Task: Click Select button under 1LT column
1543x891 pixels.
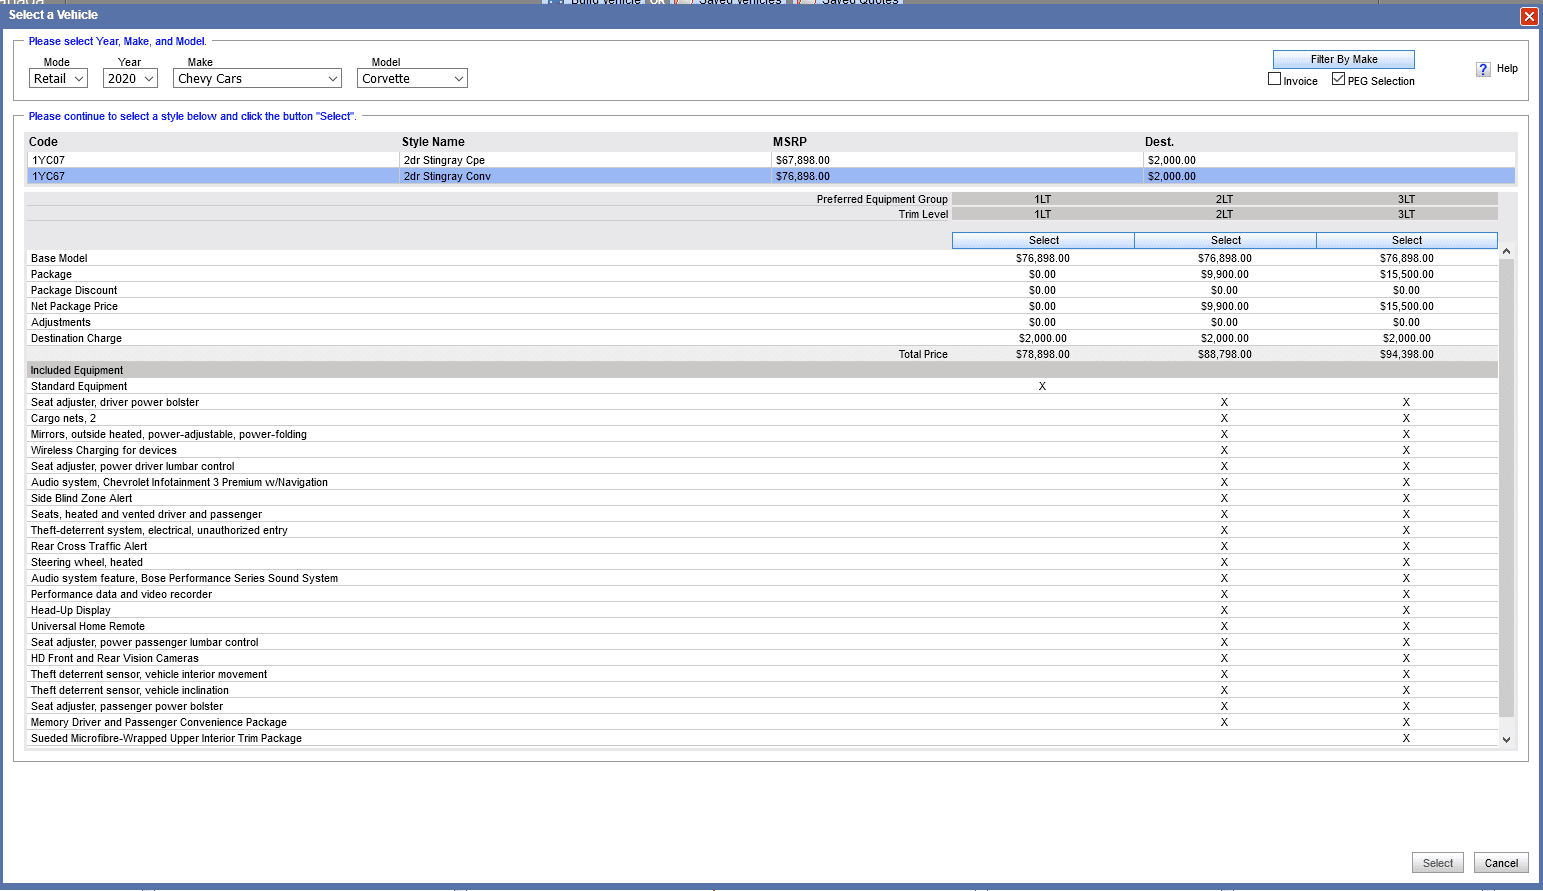Action: tap(1043, 240)
